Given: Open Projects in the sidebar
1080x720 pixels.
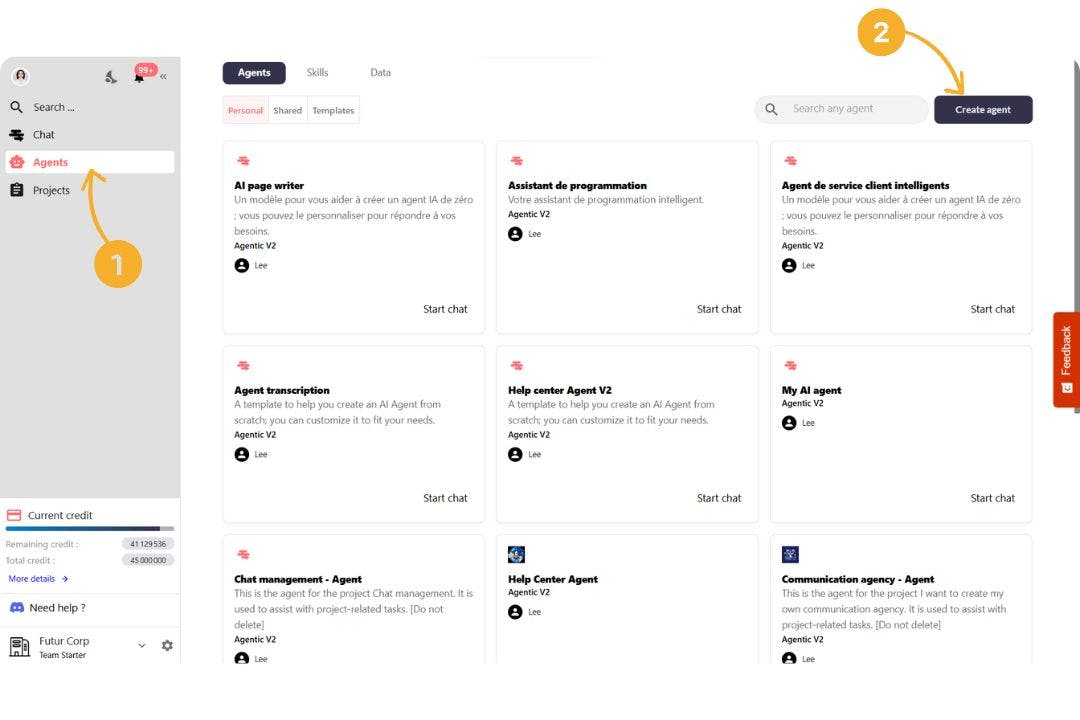Looking at the screenshot, I should [51, 190].
